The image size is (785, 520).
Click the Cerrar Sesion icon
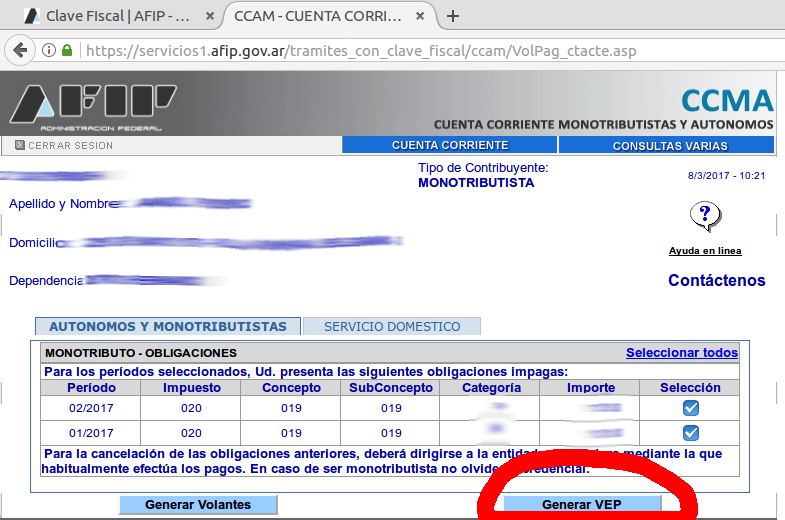[x=20, y=145]
